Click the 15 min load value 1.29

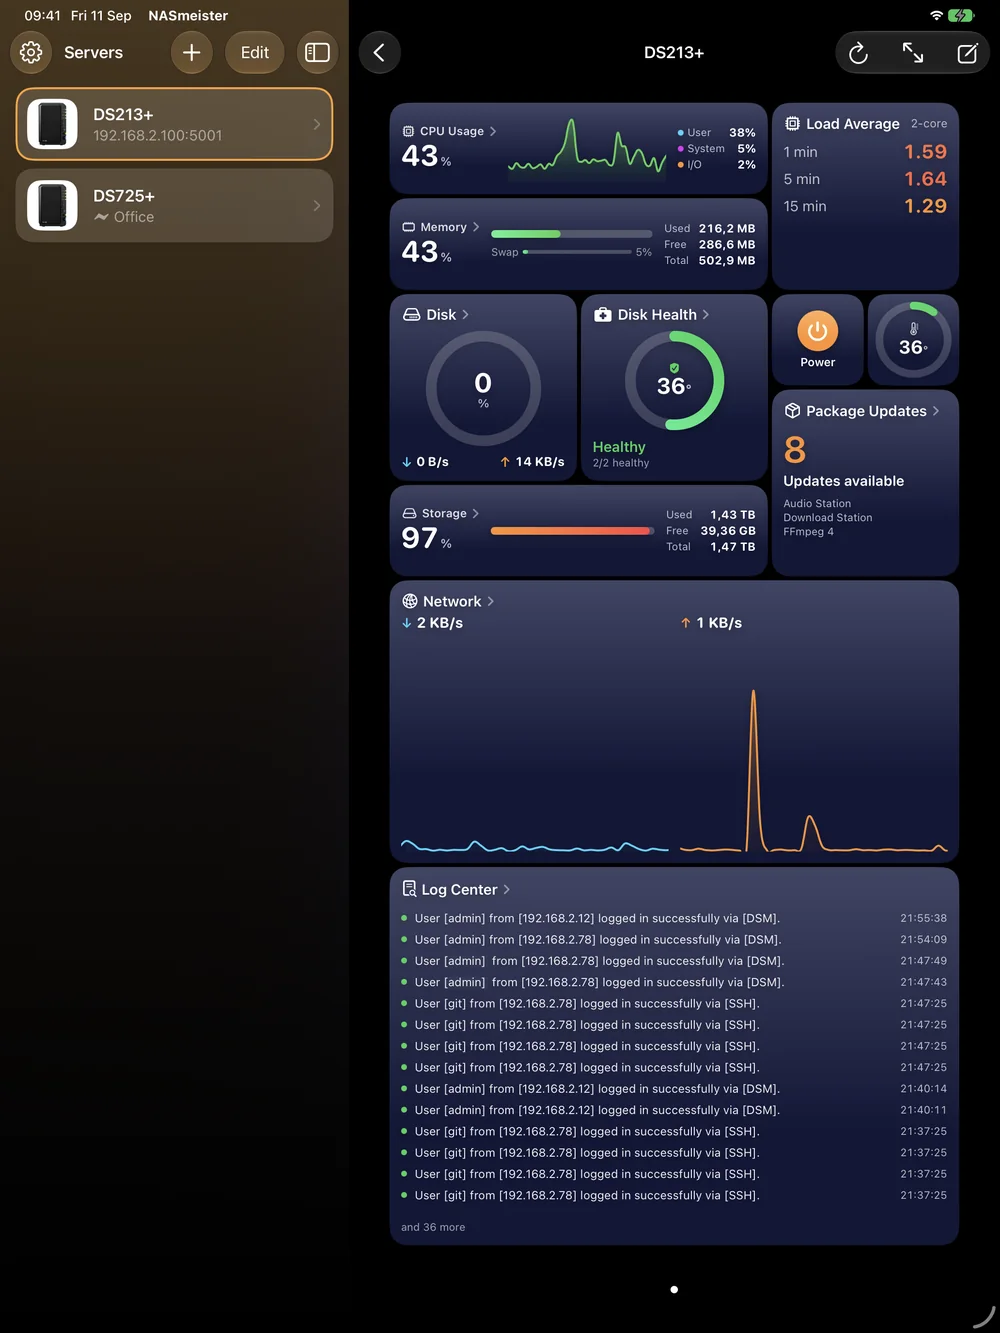[925, 206]
